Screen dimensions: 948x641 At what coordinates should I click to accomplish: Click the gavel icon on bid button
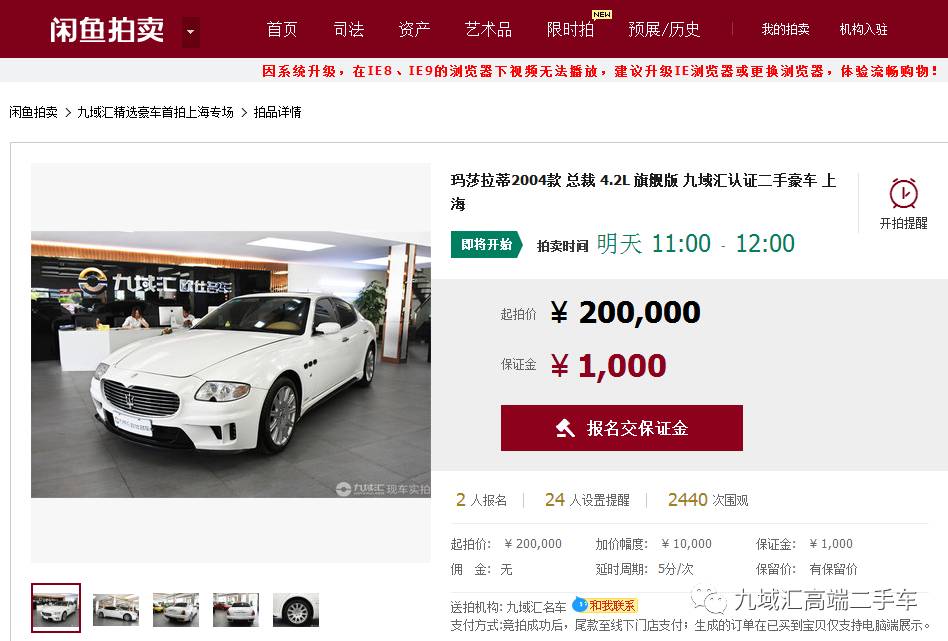(565, 428)
